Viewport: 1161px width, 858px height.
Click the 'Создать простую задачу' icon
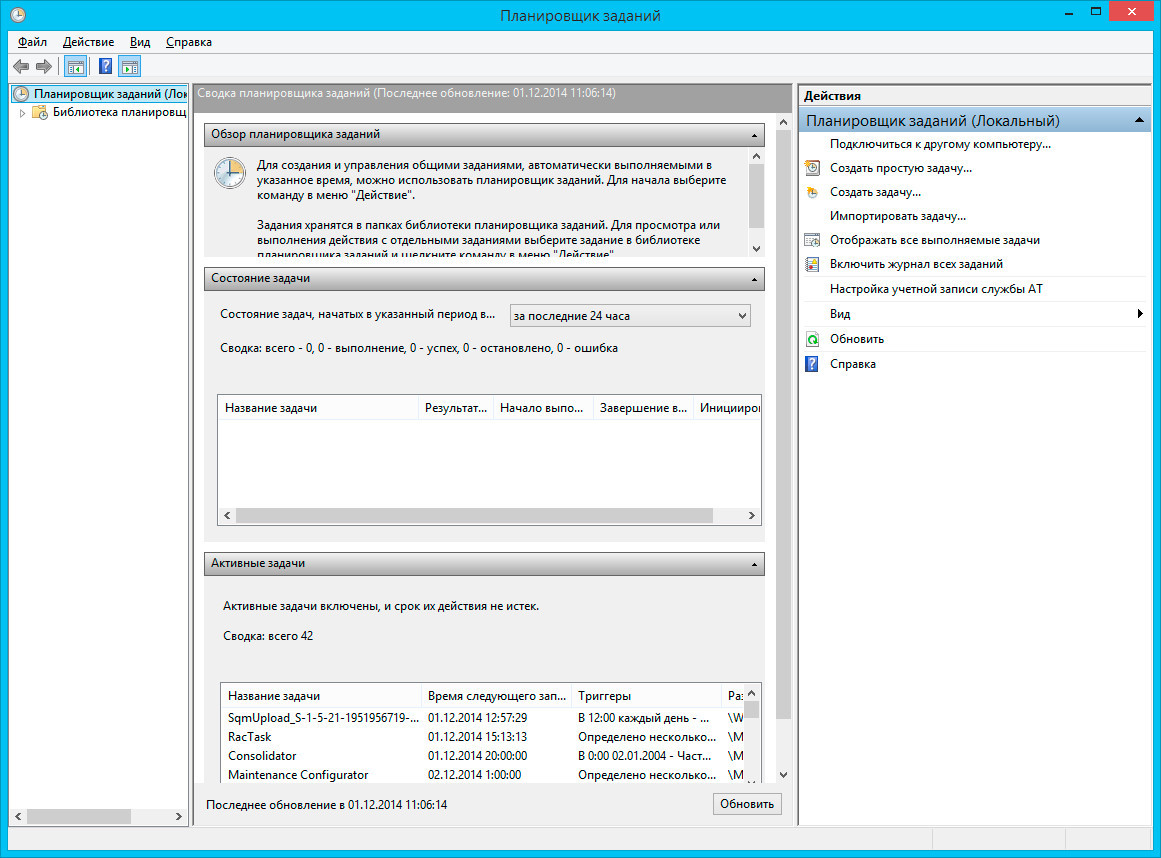[x=812, y=168]
